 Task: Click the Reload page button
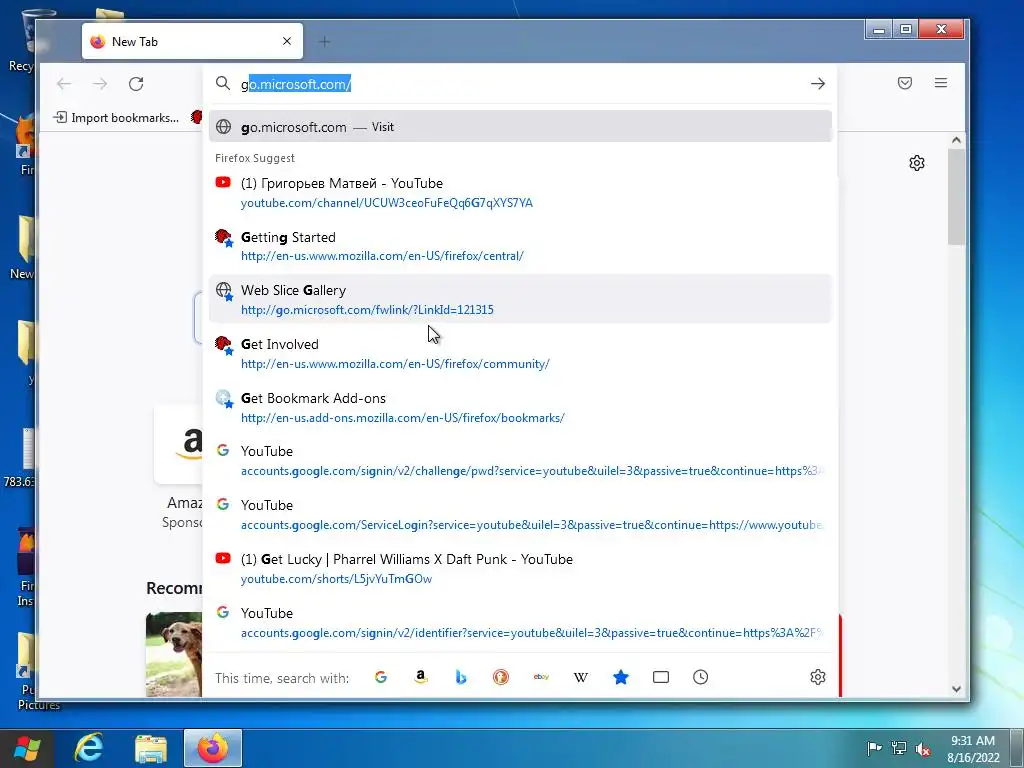click(136, 84)
